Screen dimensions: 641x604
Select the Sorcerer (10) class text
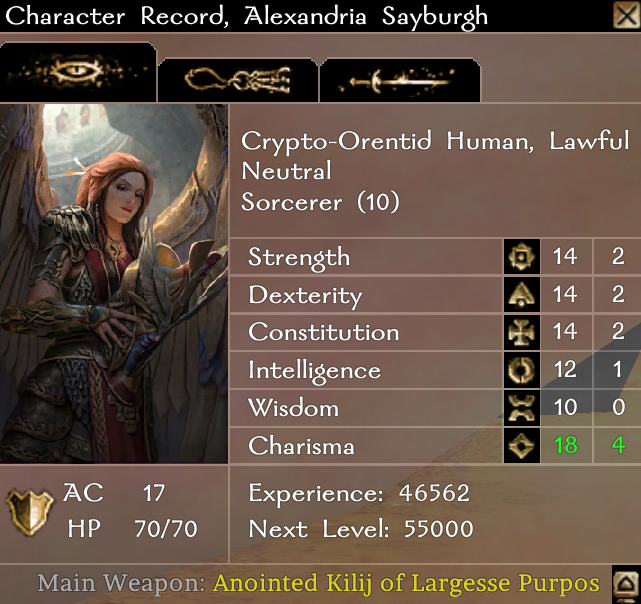click(x=320, y=202)
